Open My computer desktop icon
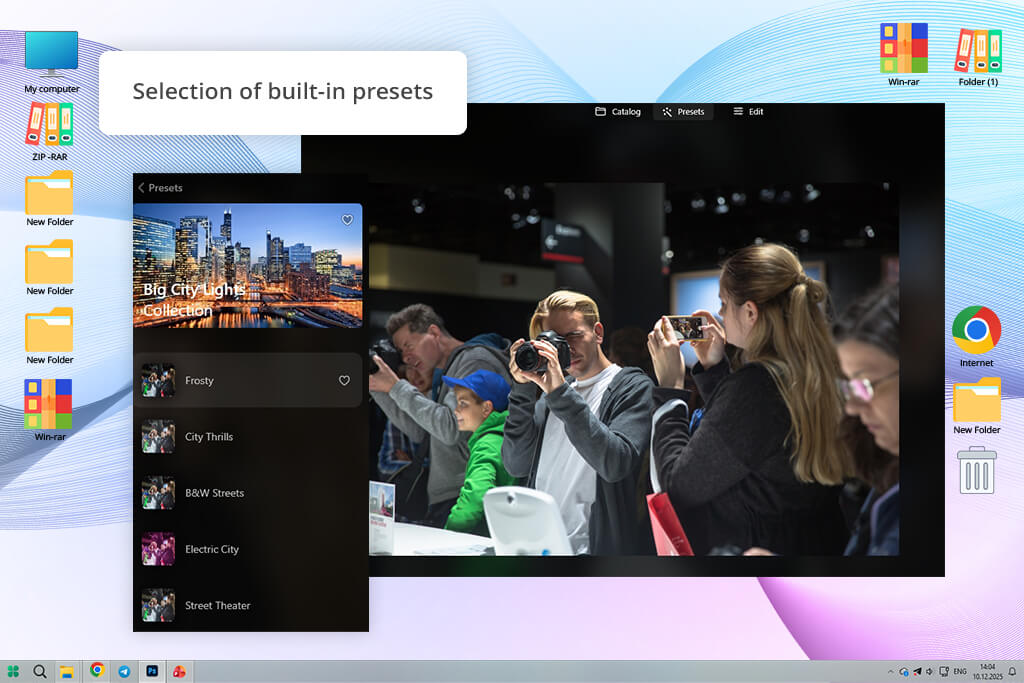The height and width of the screenshot is (683, 1024). coord(52,62)
